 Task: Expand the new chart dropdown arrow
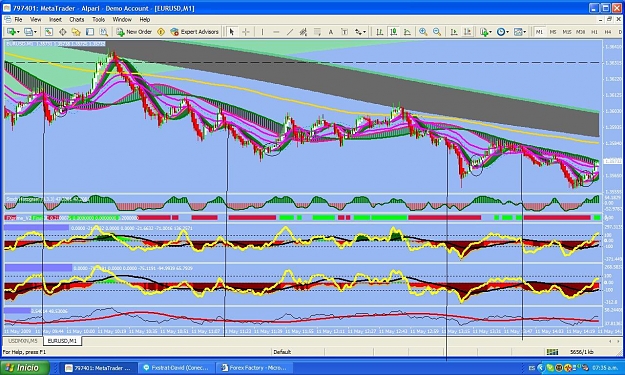(18, 32)
